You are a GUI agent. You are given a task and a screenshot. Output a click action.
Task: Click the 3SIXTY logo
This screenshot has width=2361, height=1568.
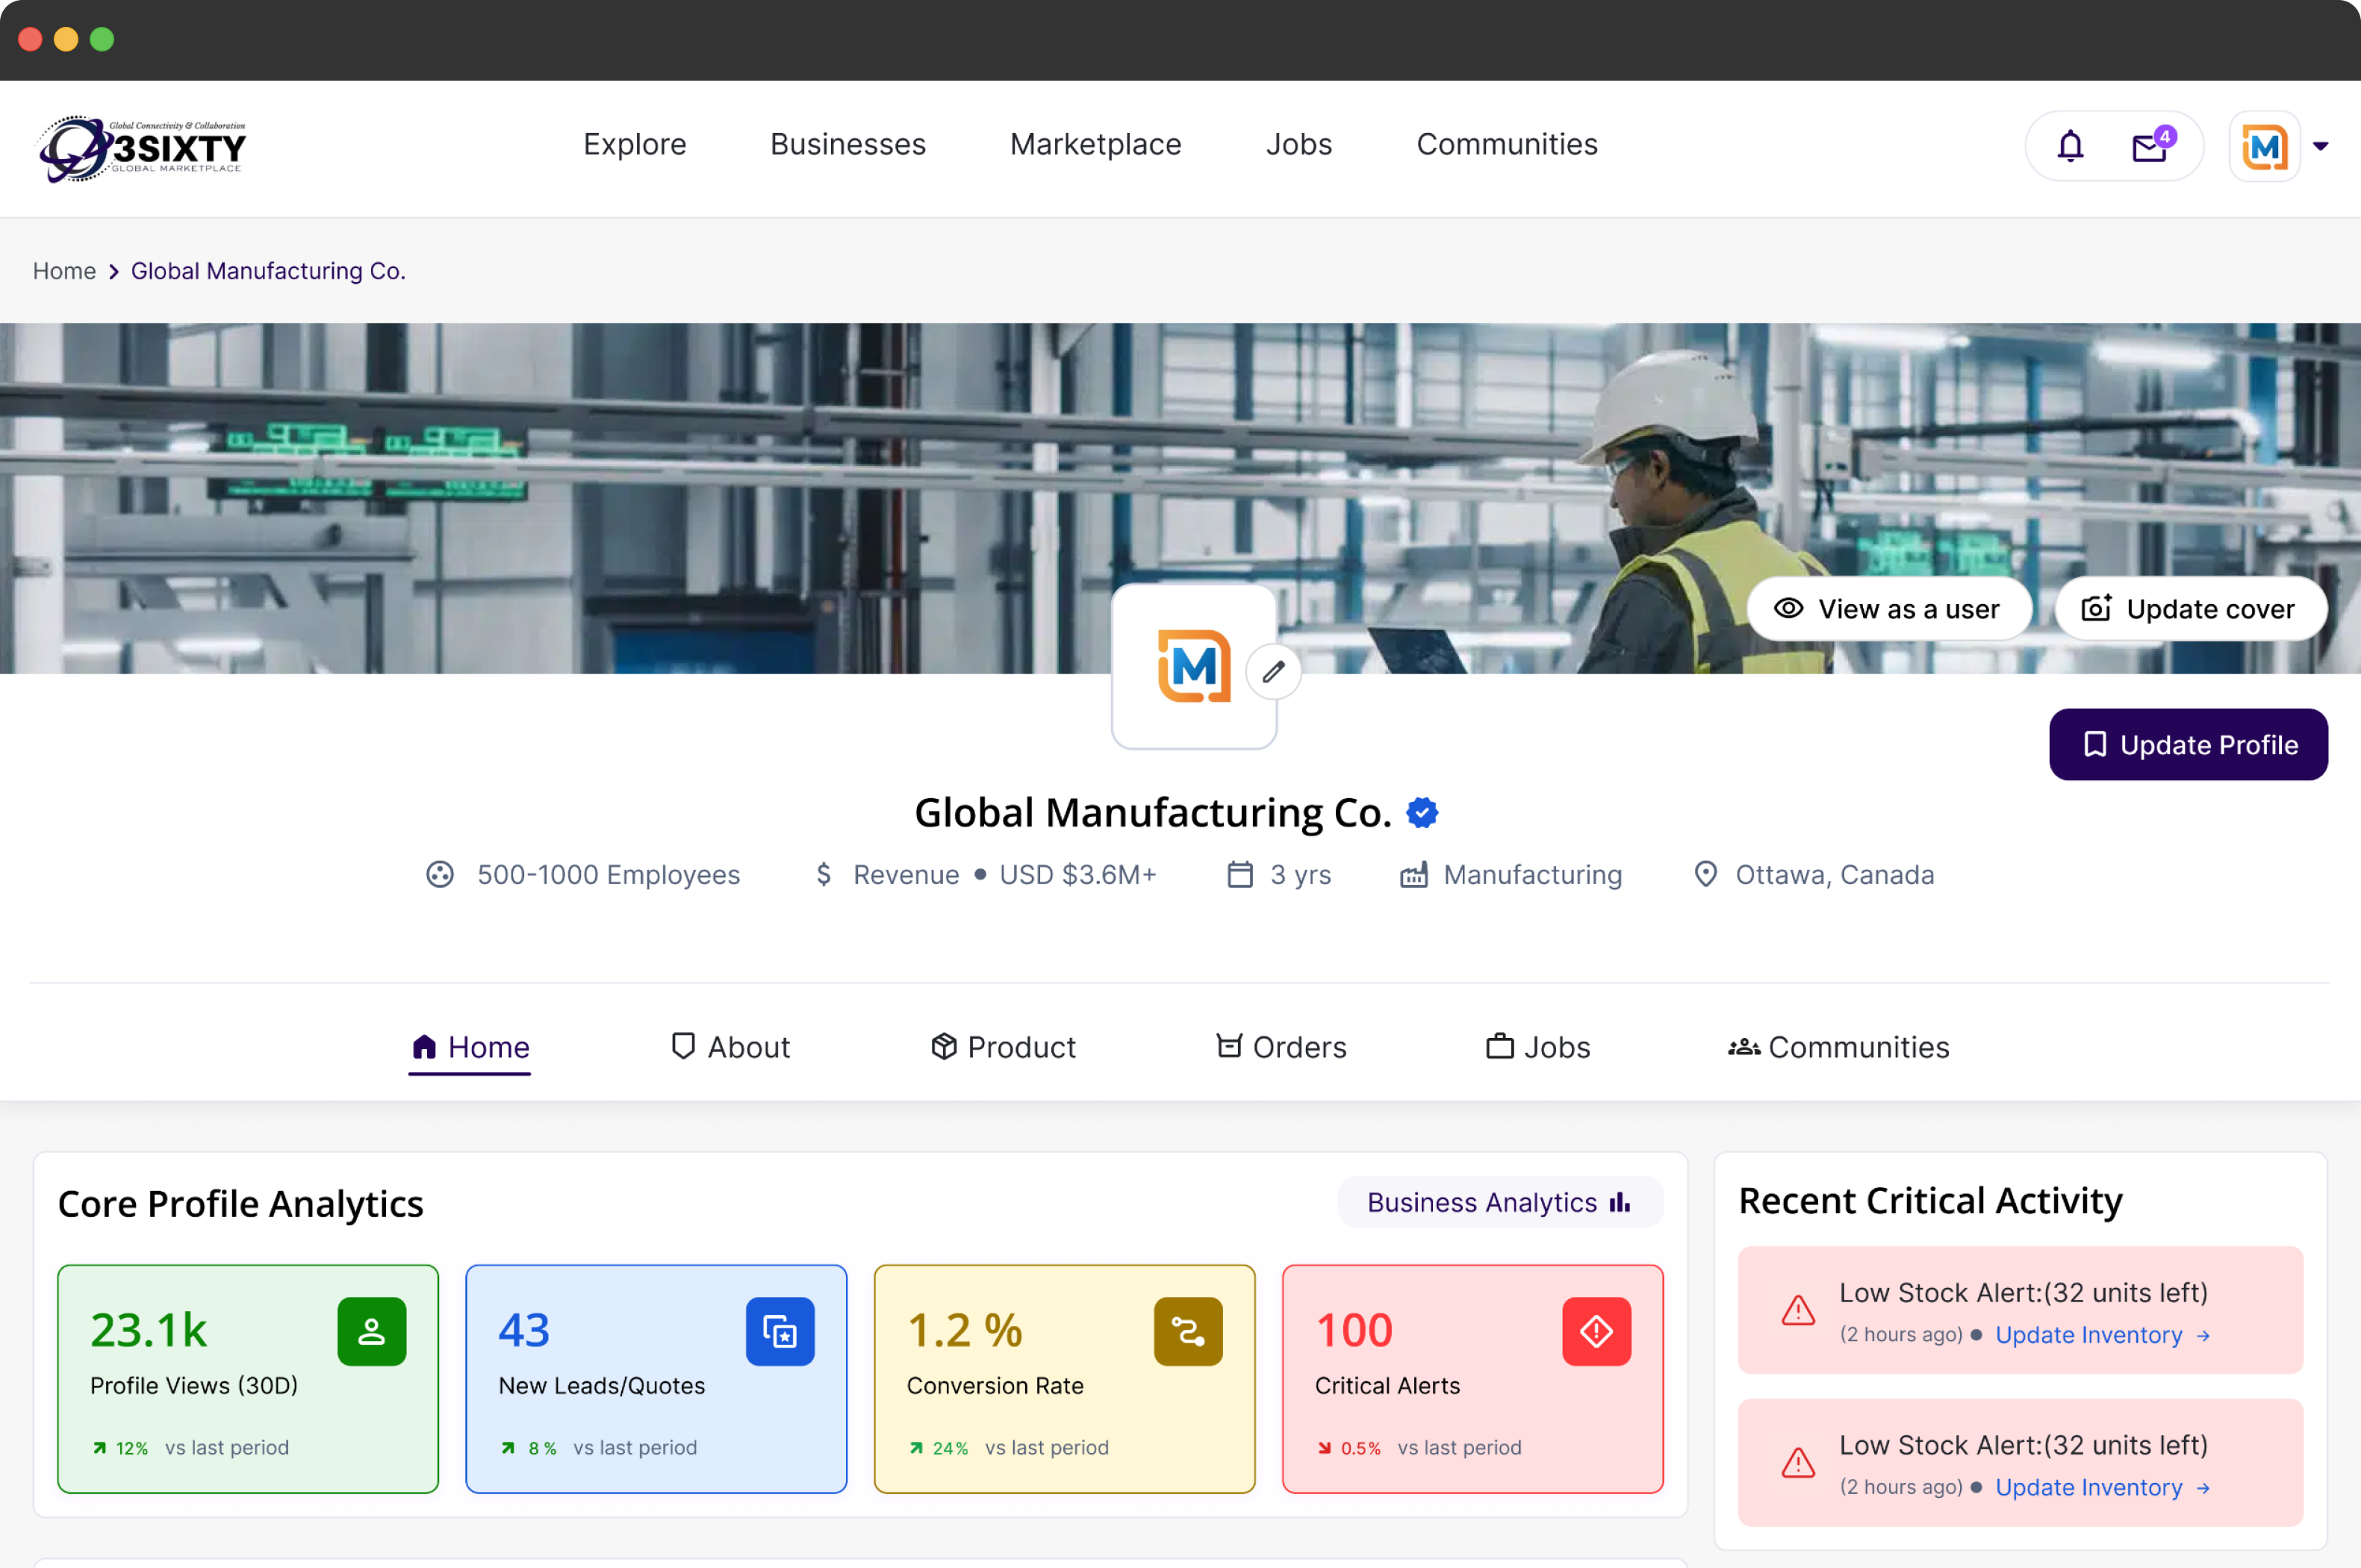coord(142,148)
